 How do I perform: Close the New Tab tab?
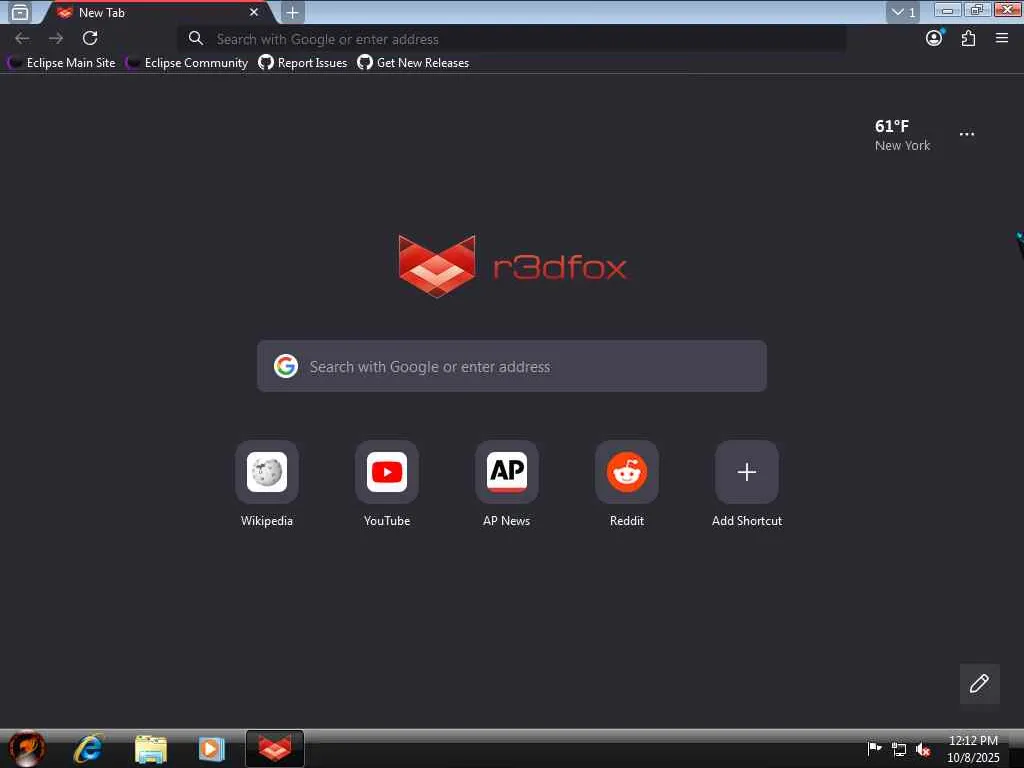(x=254, y=12)
